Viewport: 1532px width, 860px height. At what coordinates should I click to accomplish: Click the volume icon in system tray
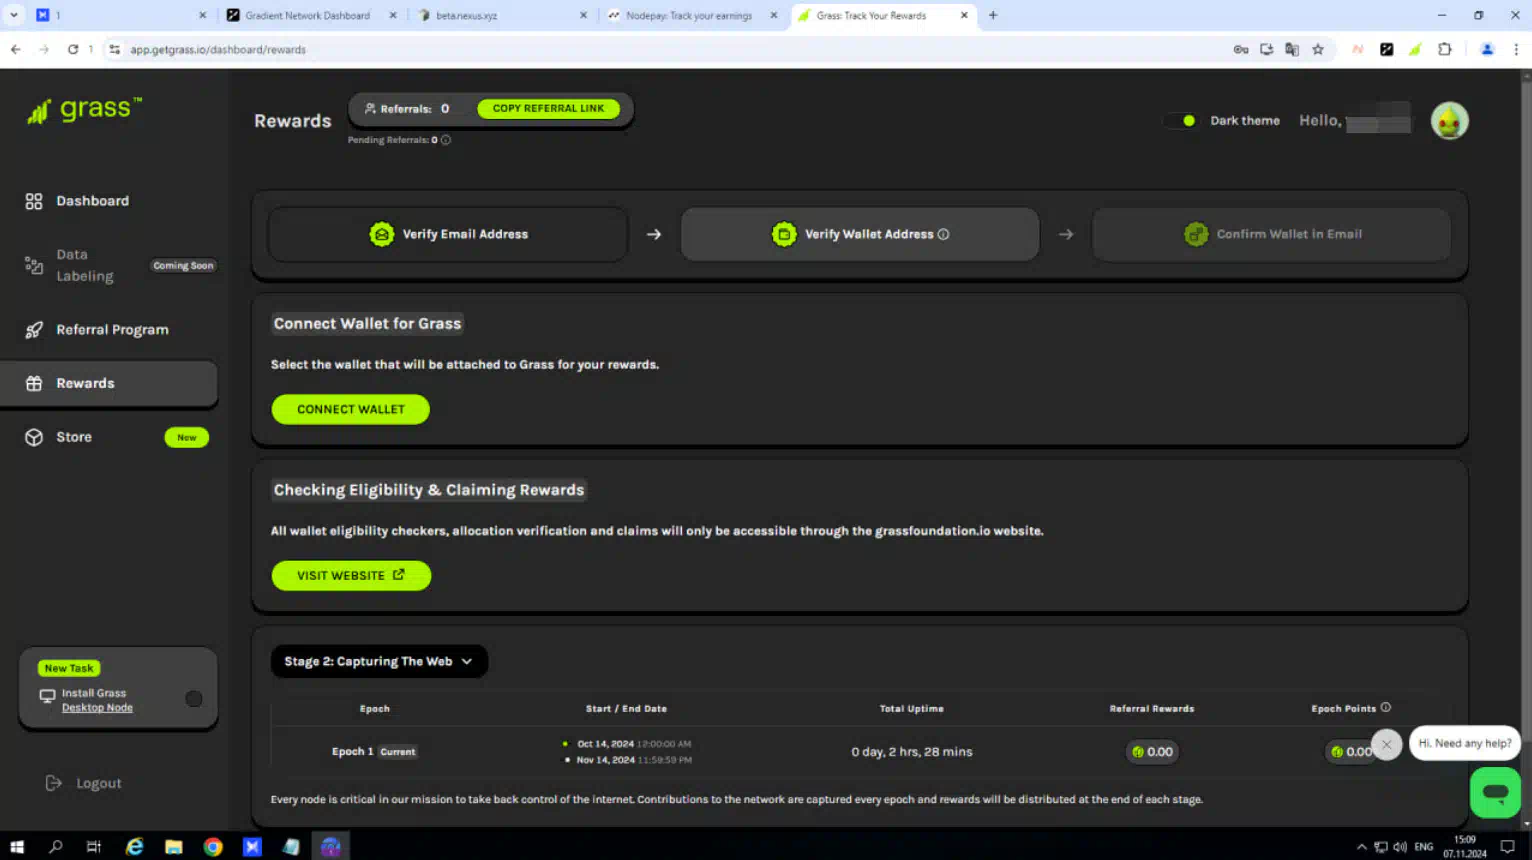pyautogui.click(x=1400, y=846)
